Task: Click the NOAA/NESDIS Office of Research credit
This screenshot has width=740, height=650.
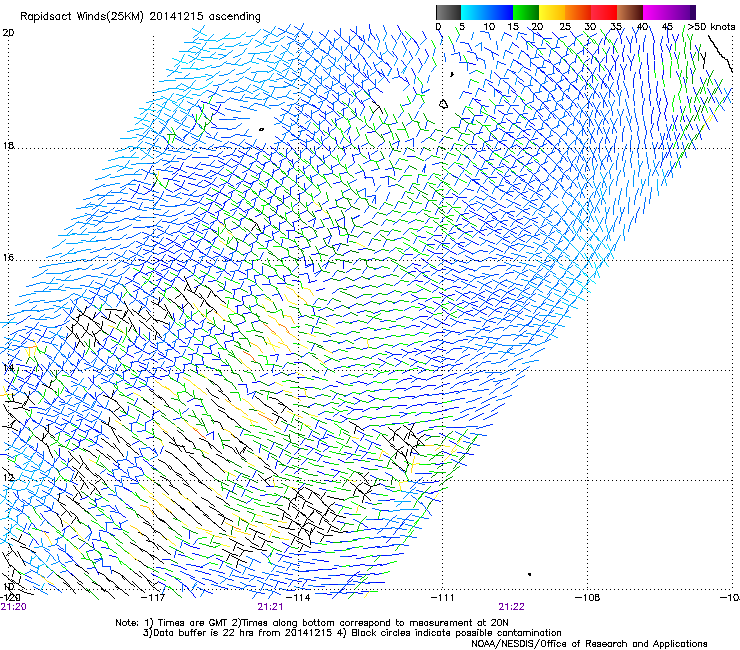Action: pos(589,644)
